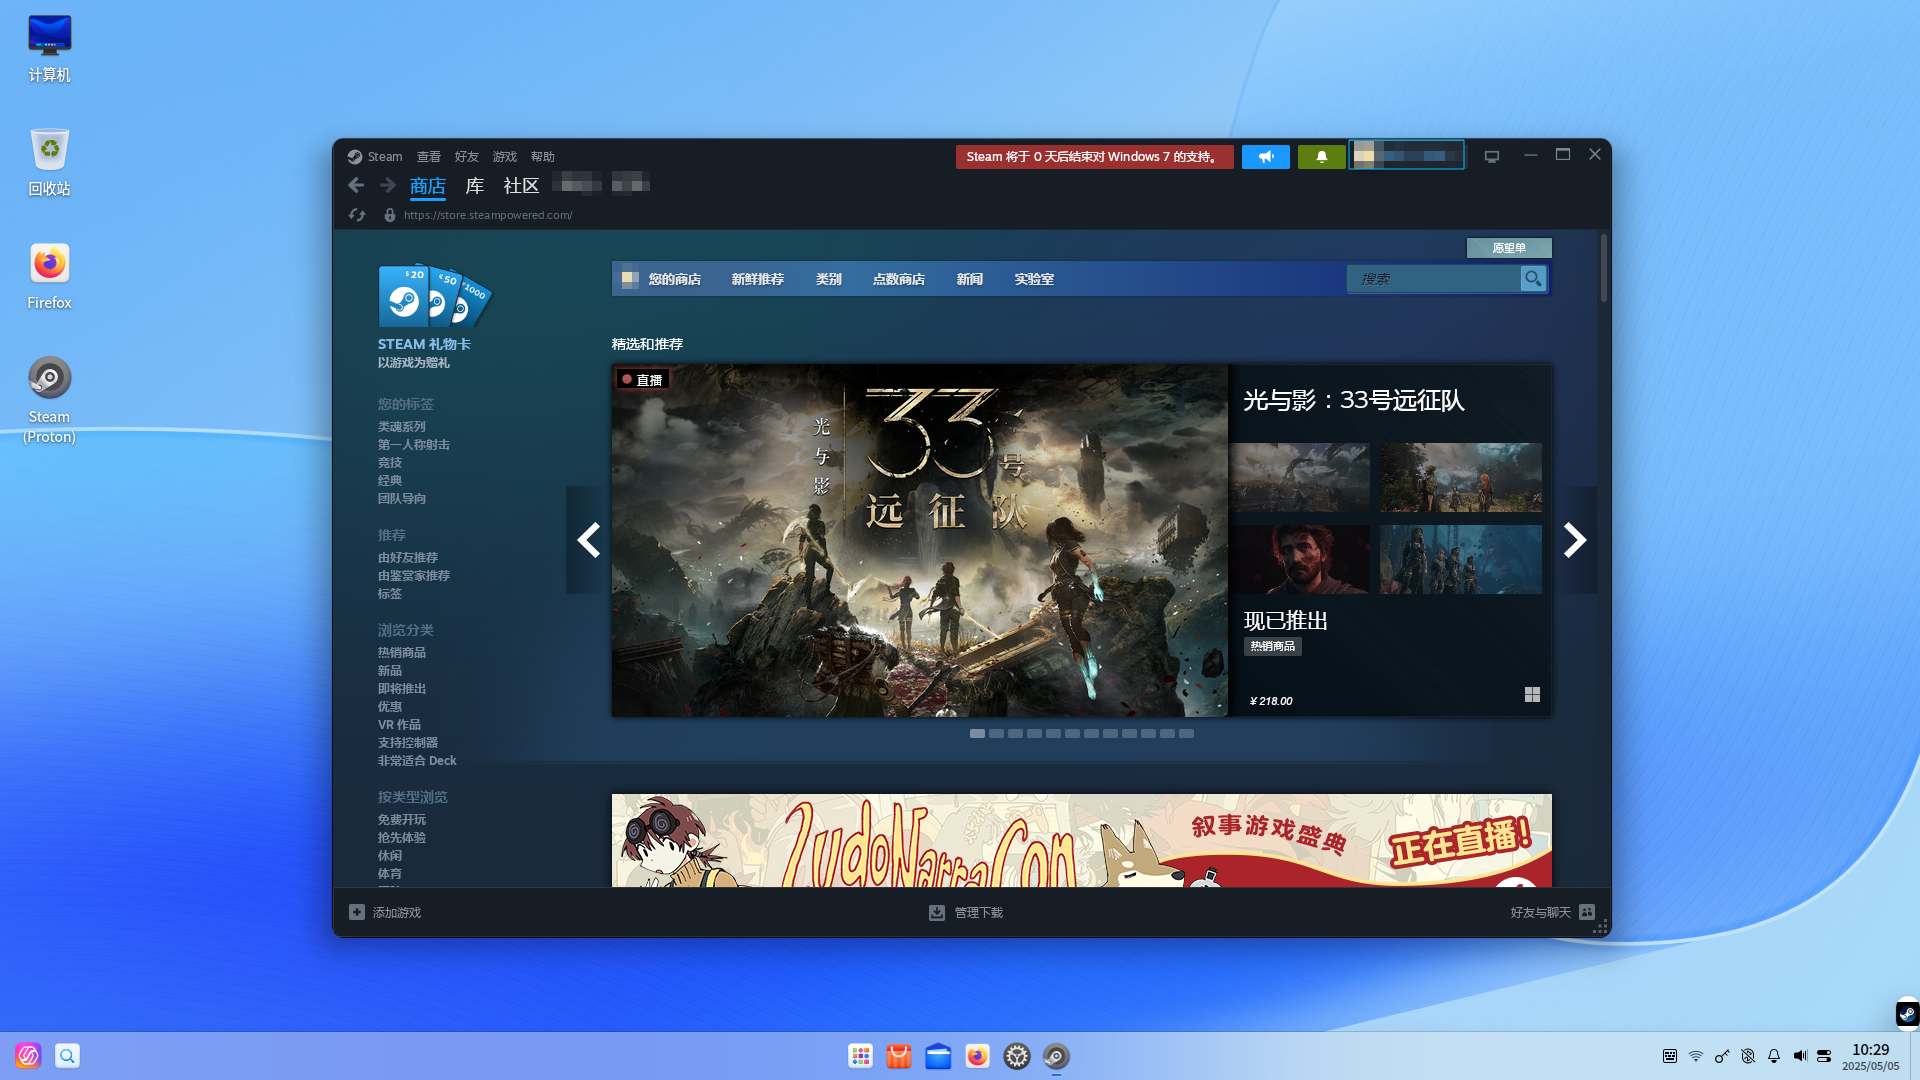
Task: Show previous featured game with left arrow
Action: click(588, 540)
